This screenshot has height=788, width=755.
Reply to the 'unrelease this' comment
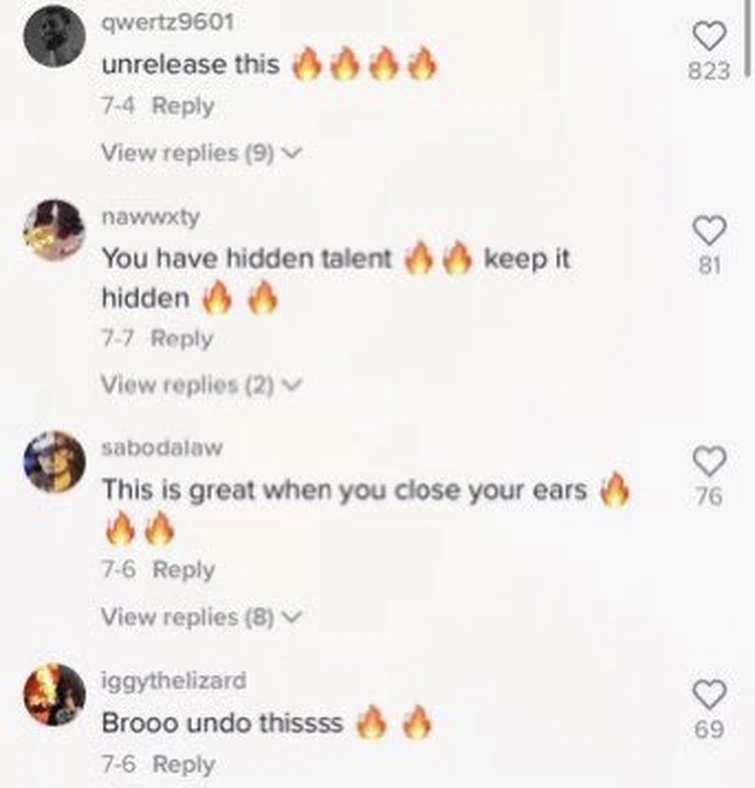(183, 106)
